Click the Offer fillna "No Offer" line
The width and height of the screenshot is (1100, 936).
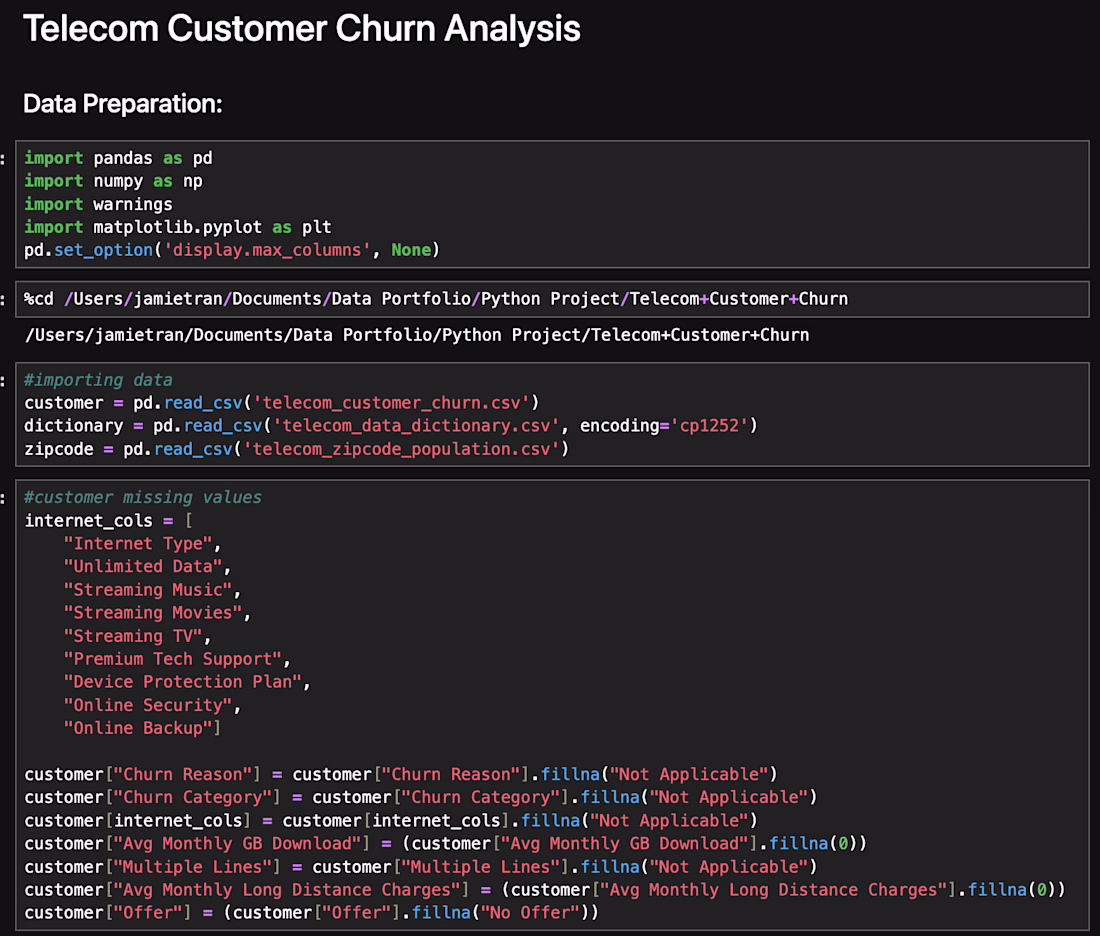coord(311,913)
